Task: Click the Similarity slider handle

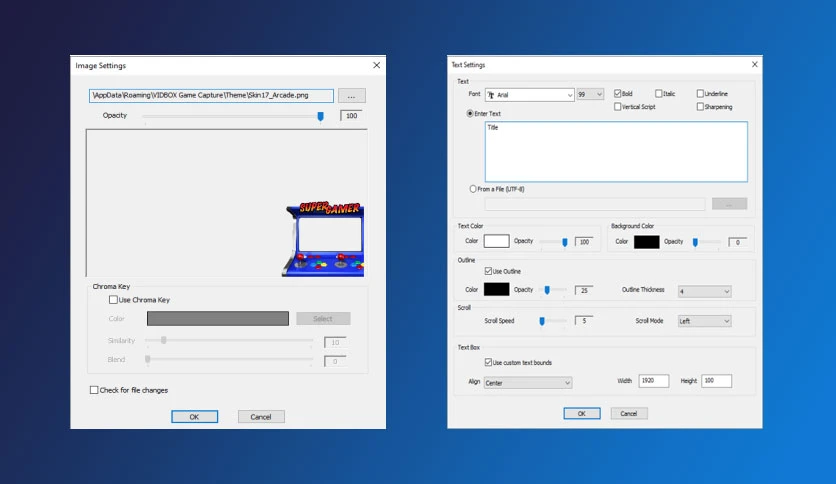Action: coord(164,340)
